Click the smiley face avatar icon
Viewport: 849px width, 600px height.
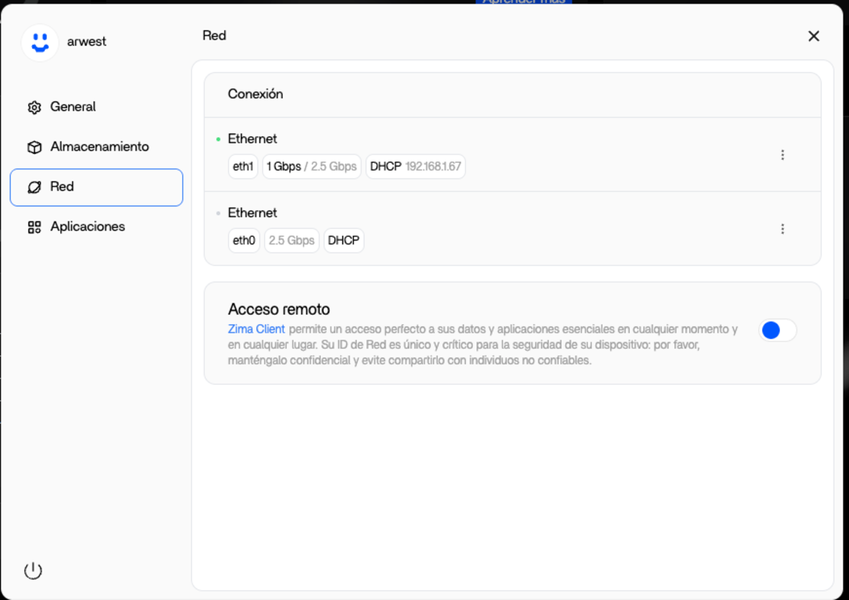(x=40, y=42)
